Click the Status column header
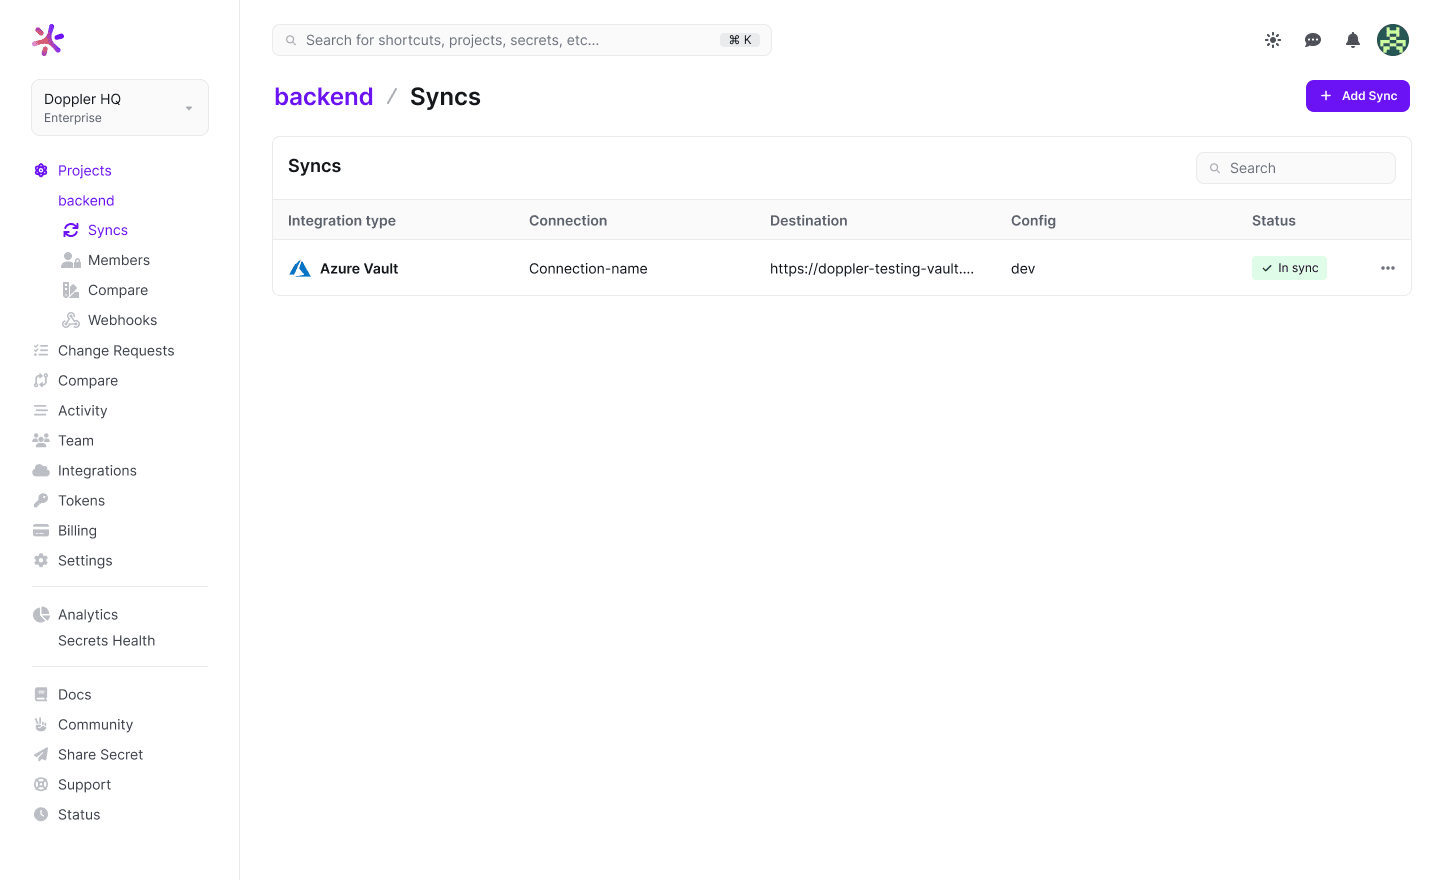The width and height of the screenshot is (1440, 880). point(1274,221)
